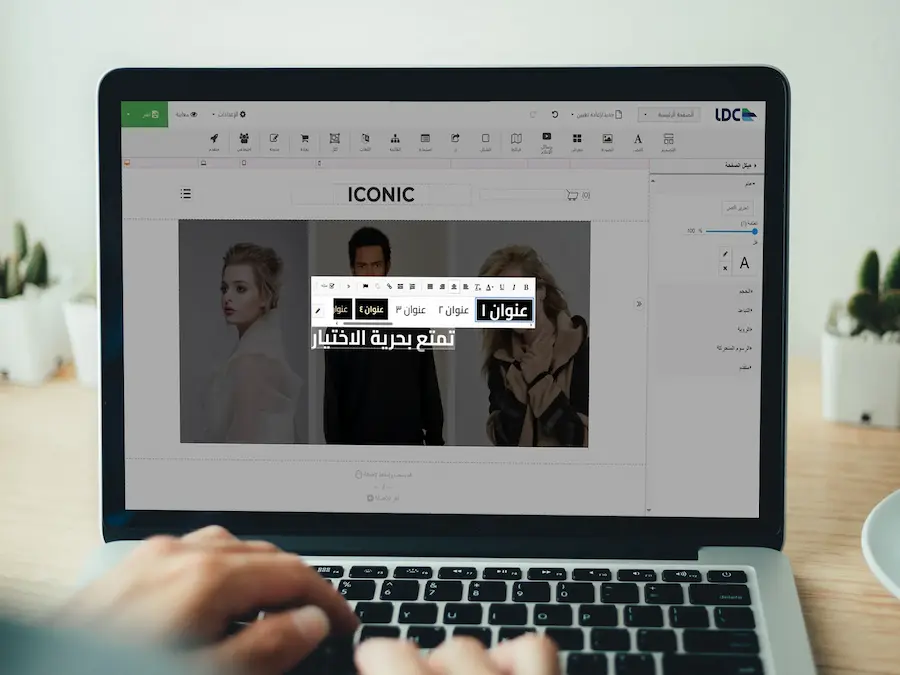The height and width of the screenshot is (675, 900).
Task: Click the LDC logo
Action: (736, 115)
